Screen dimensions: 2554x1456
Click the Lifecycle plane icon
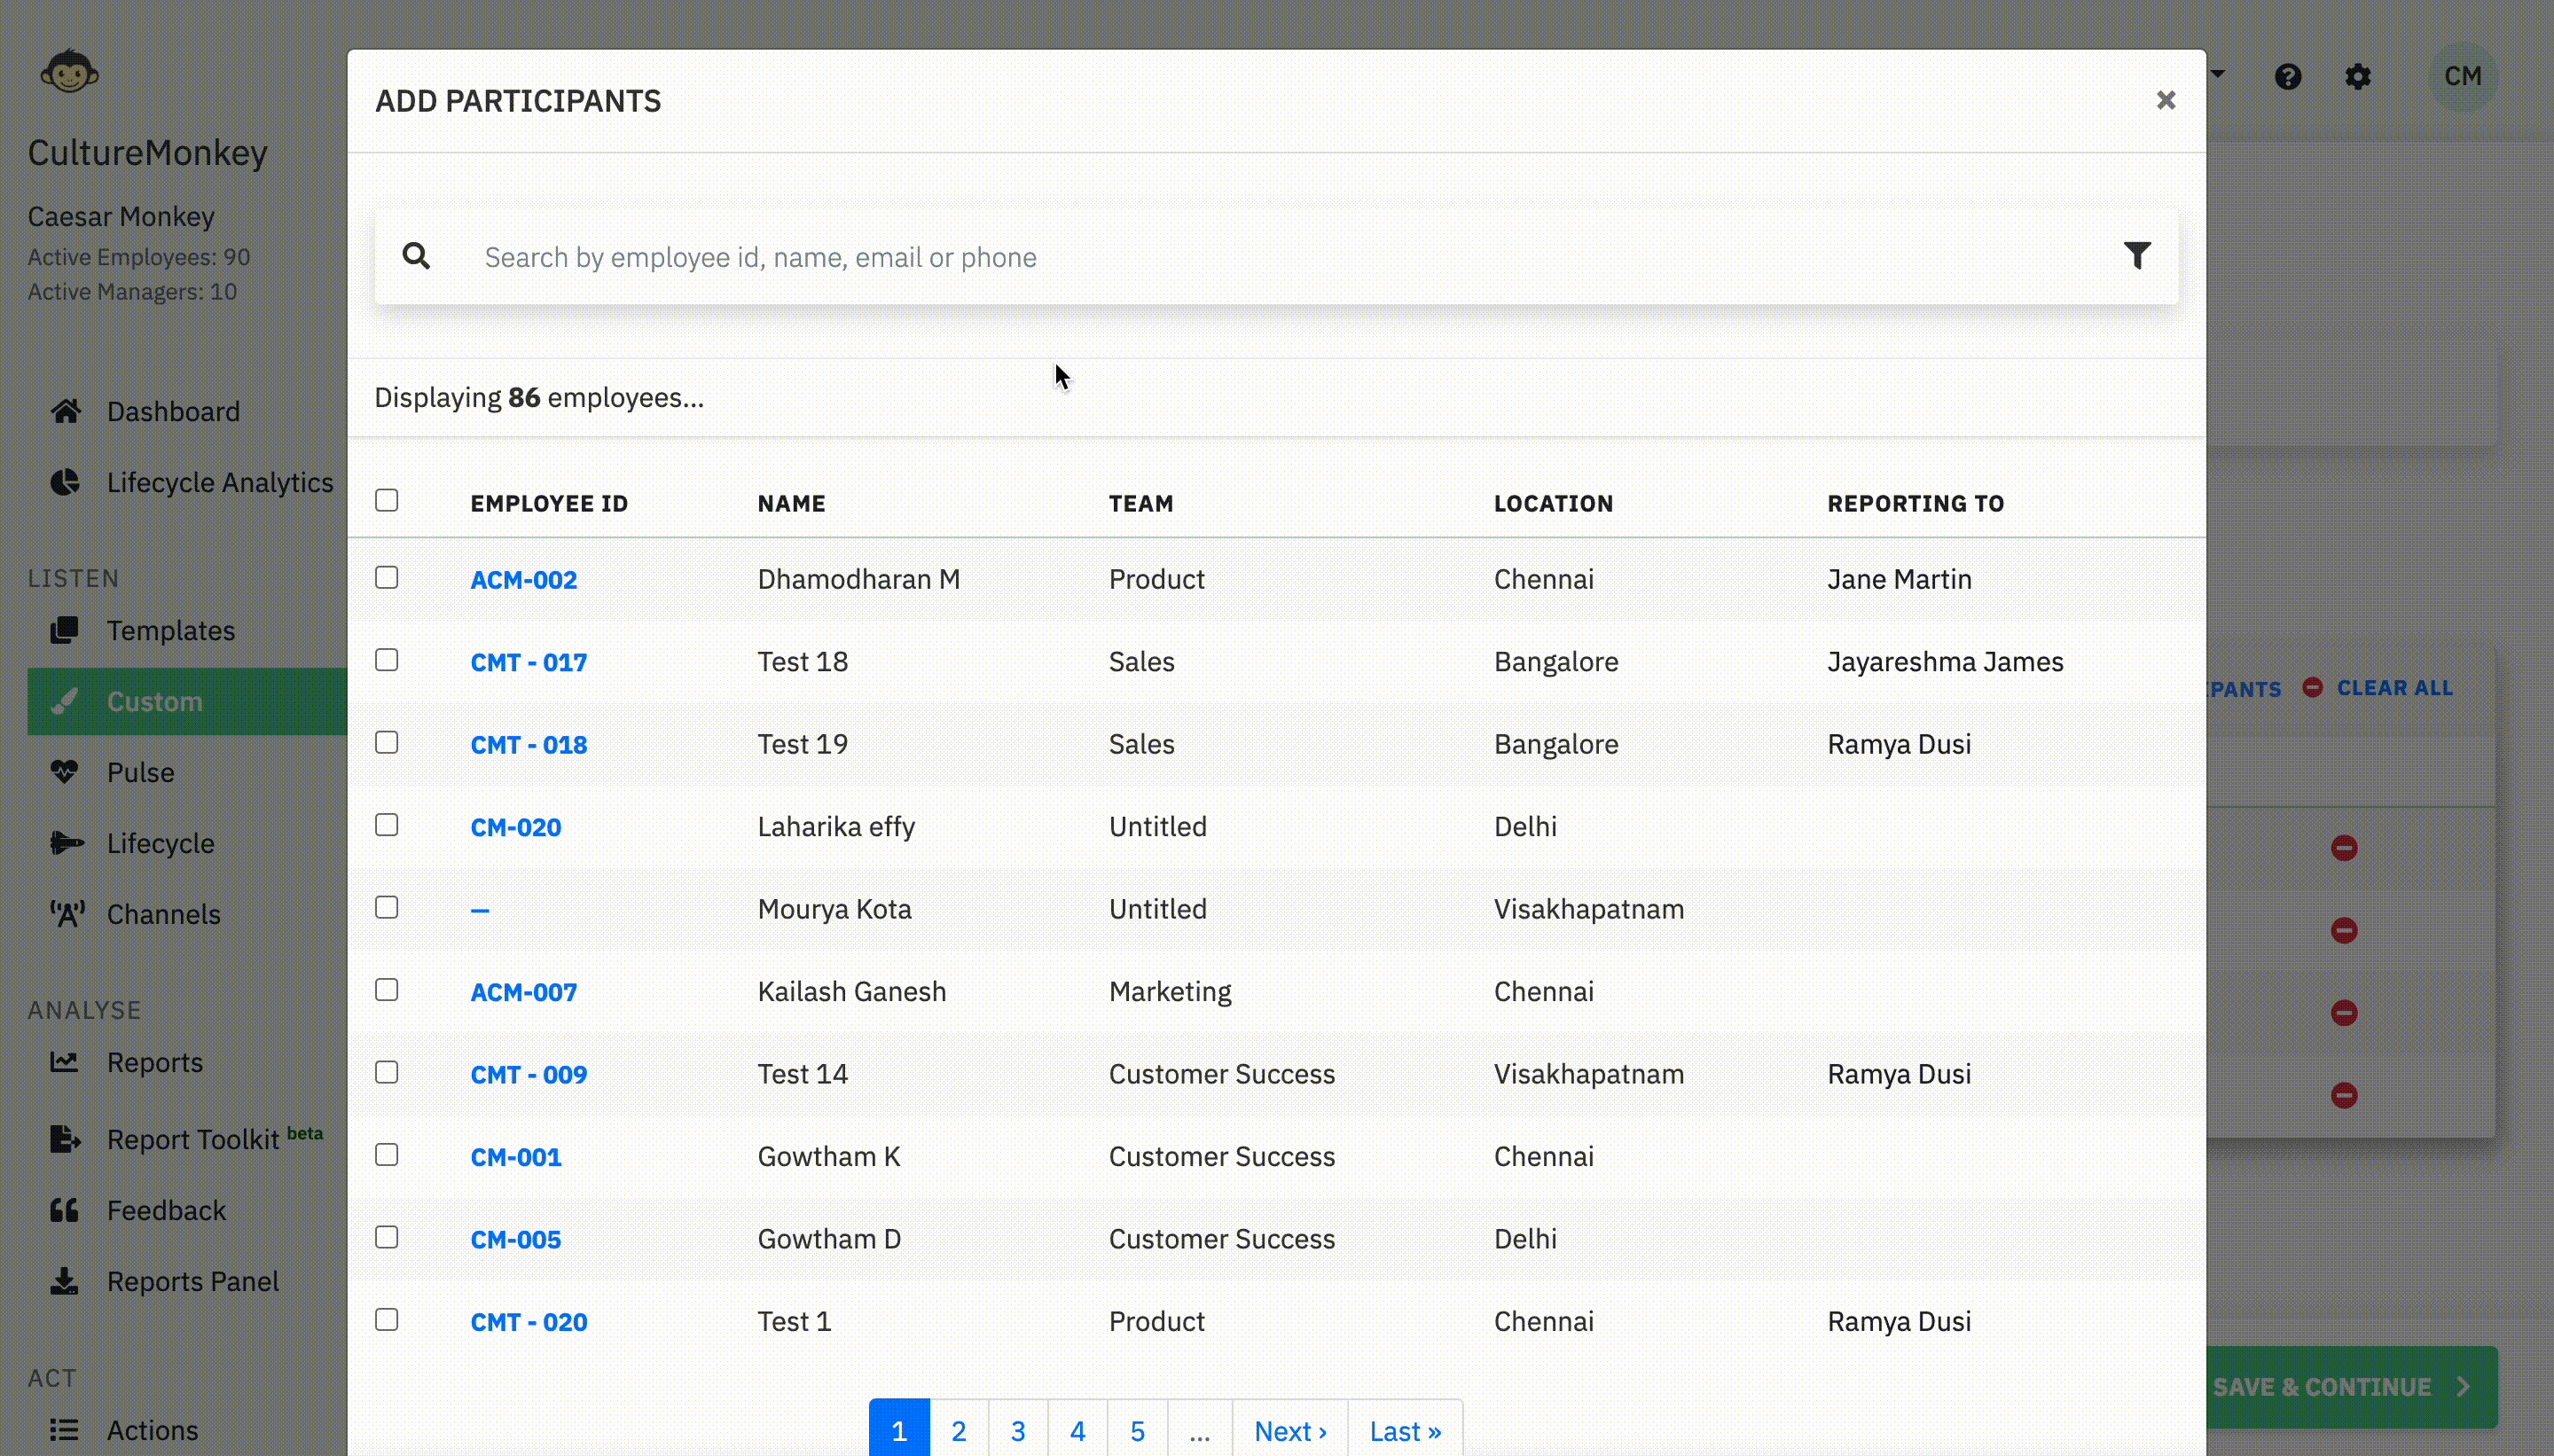pyautogui.click(x=66, y=843)
